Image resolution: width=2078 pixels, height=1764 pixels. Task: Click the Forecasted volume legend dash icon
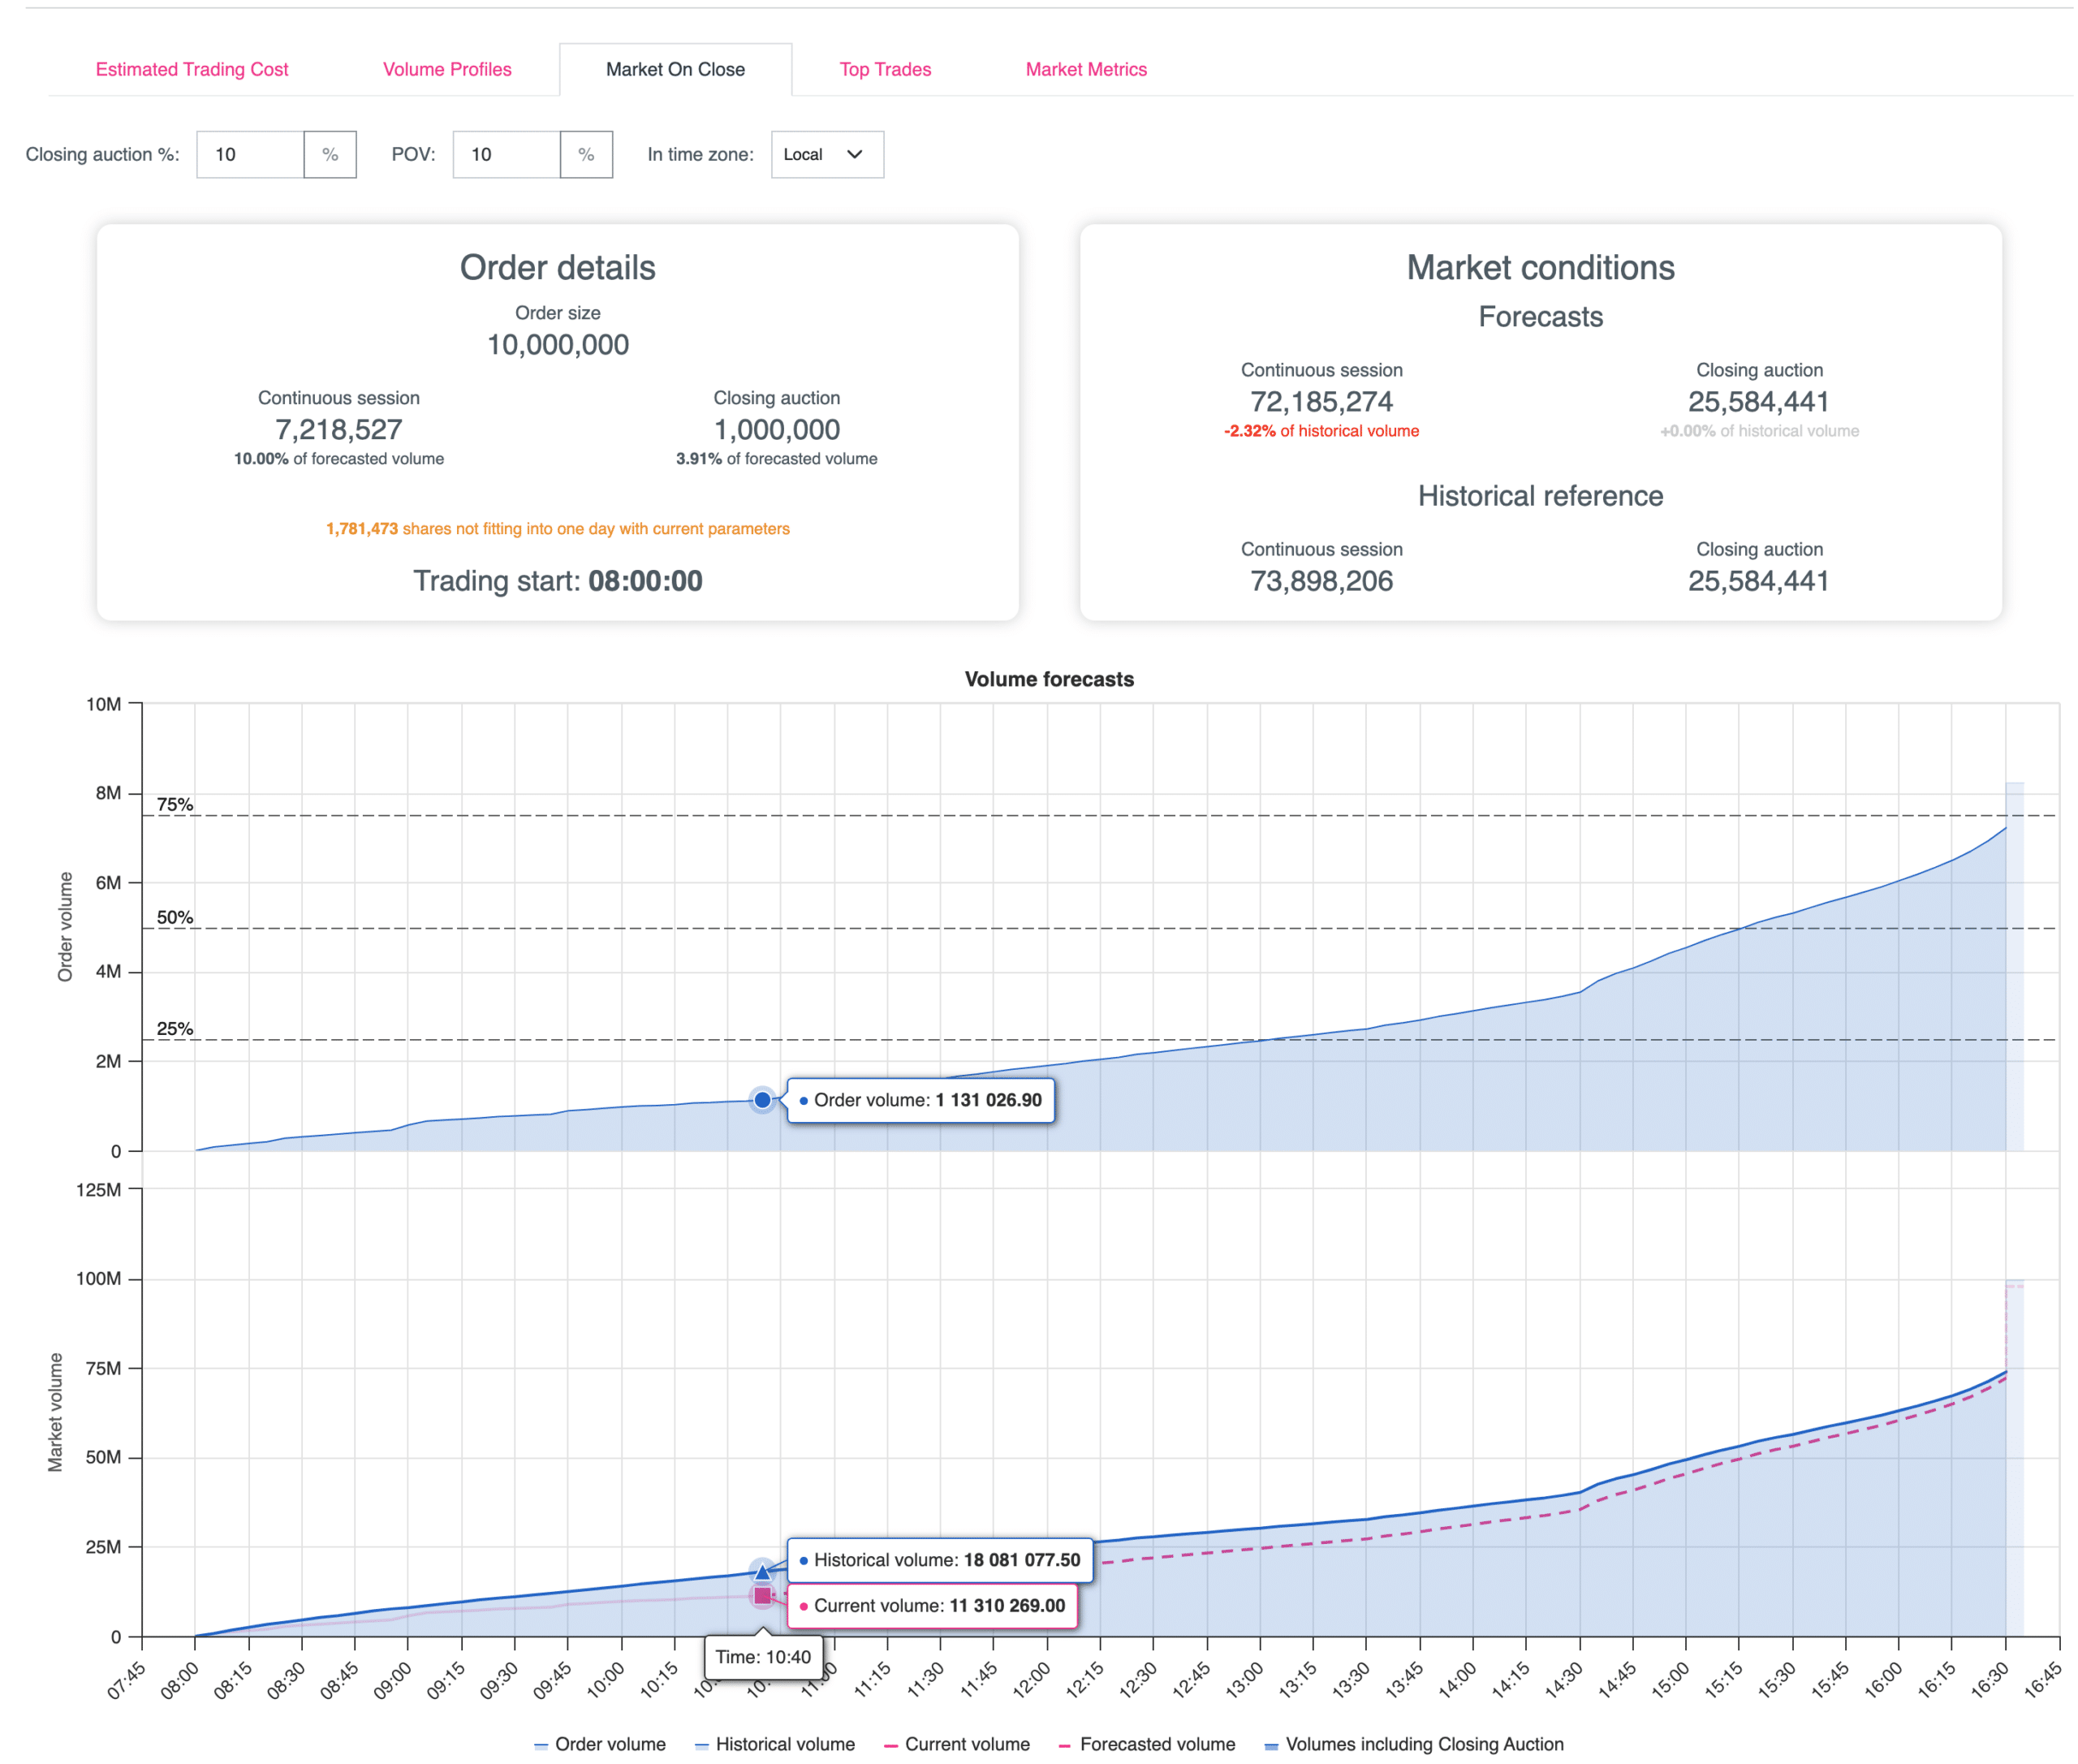pos(1065,1745)
